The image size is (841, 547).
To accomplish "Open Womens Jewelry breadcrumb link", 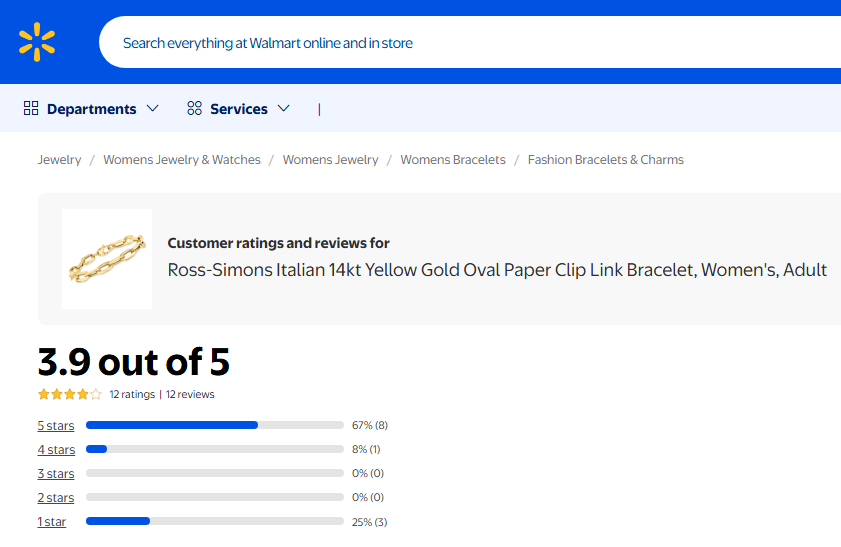I will pyautogui.click(x=330, y=160).
